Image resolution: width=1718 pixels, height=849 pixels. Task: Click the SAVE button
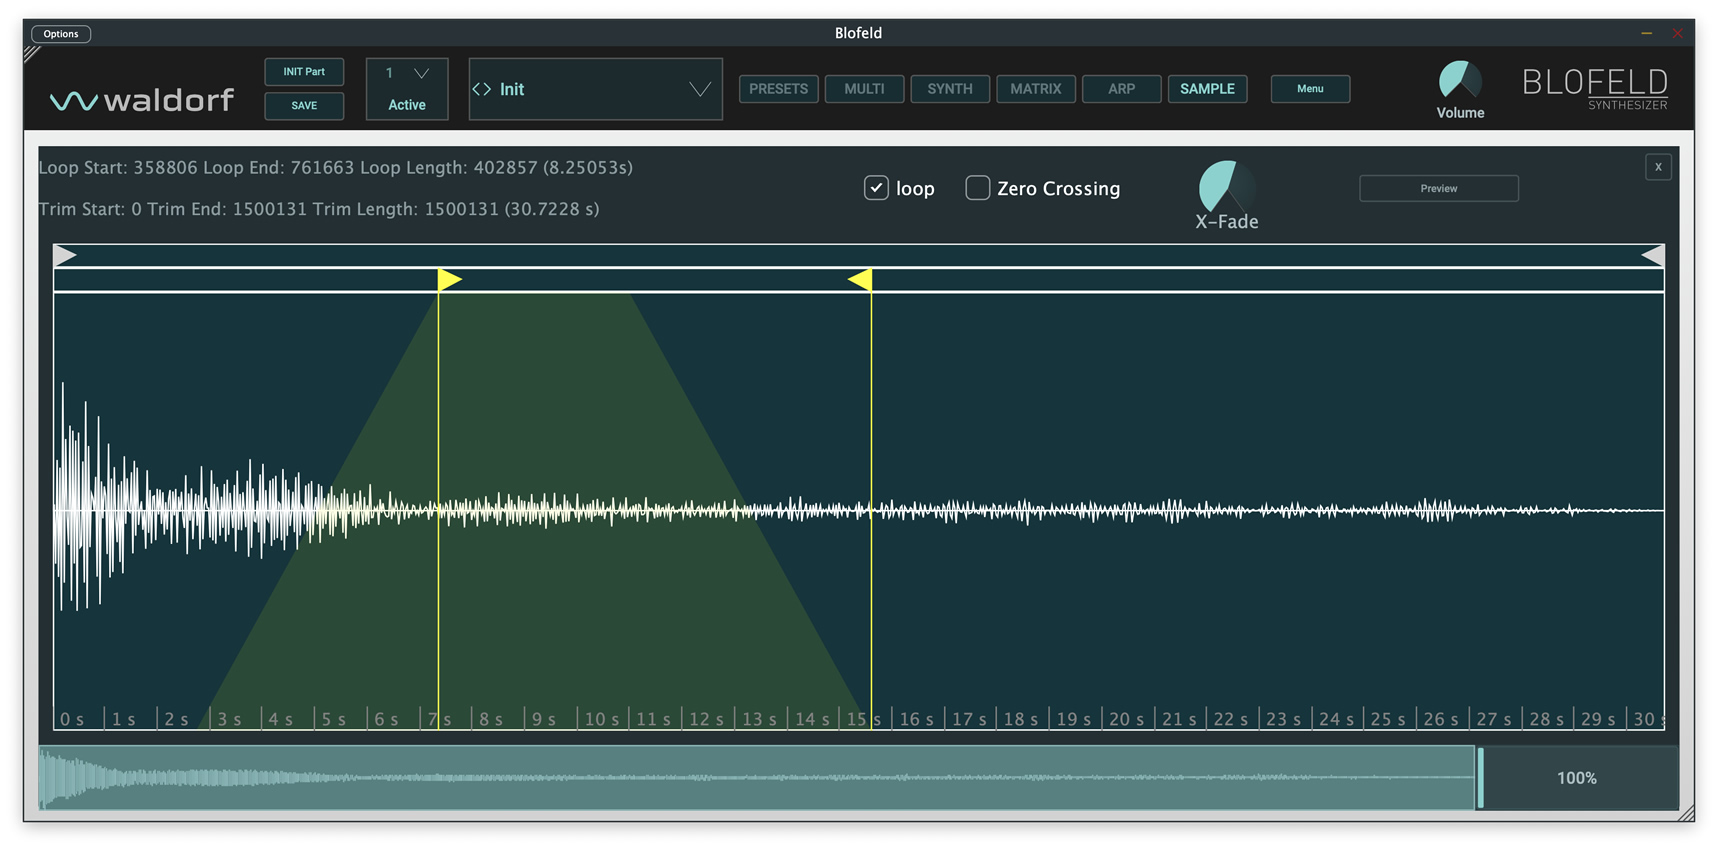304,106
